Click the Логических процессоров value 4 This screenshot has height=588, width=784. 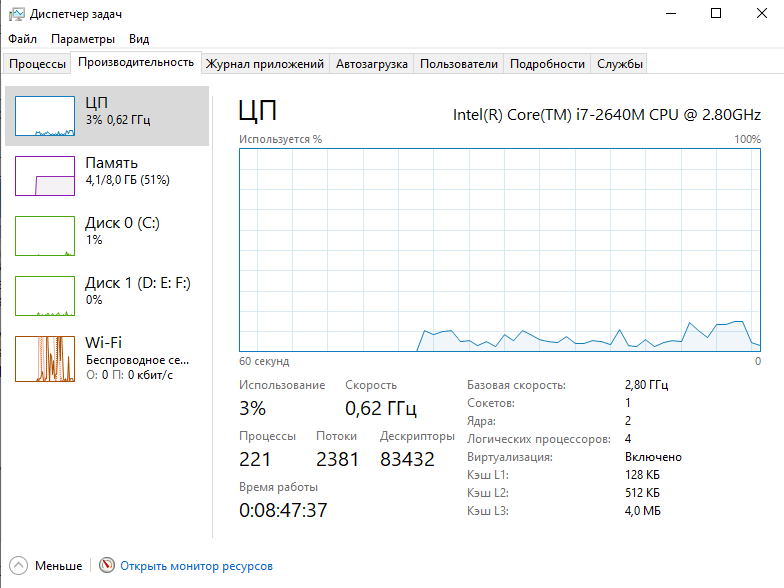tap(628, 438)
